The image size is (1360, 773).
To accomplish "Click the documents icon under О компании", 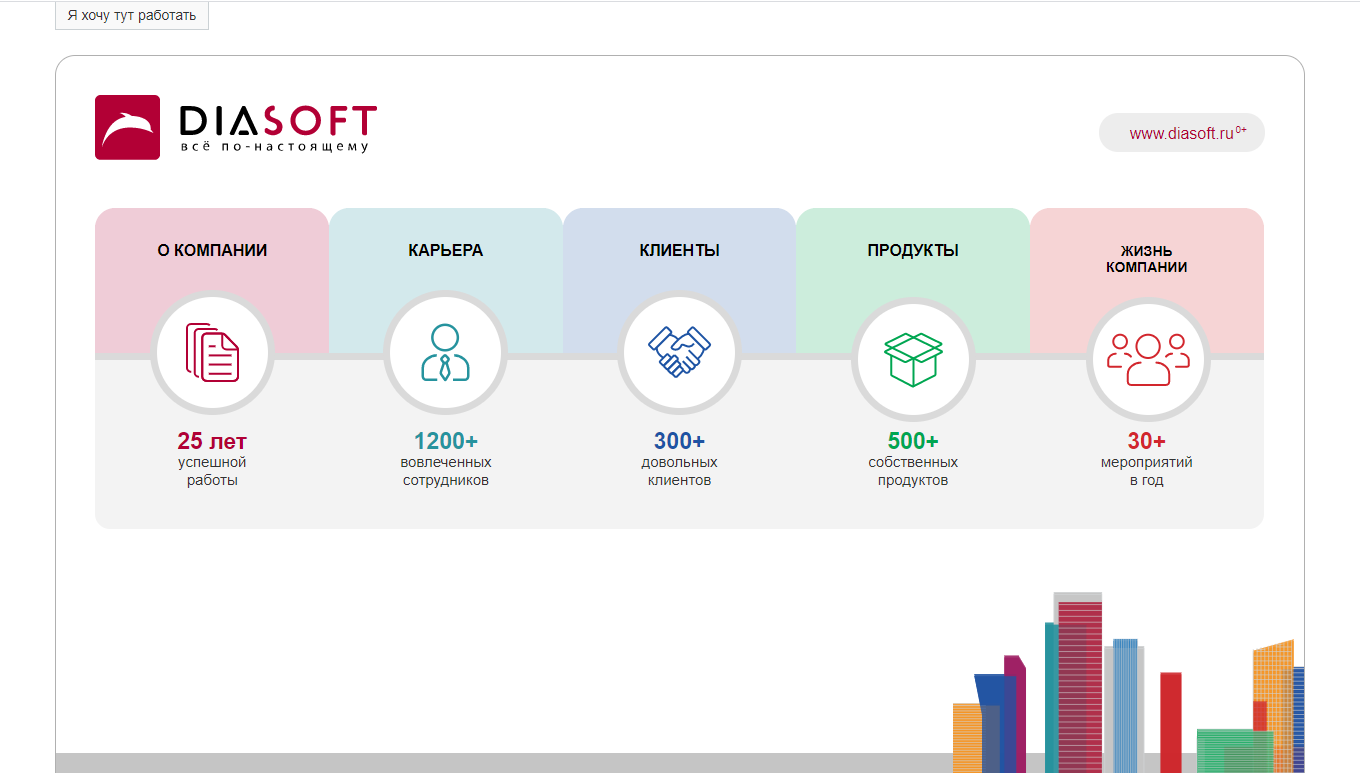I will click(x=212, y=352).
